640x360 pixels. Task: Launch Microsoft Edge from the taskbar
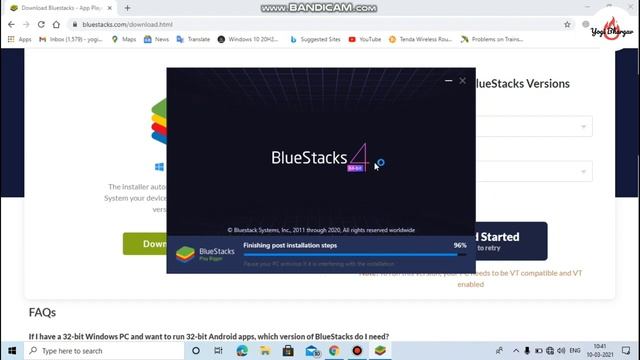point(242,351)
